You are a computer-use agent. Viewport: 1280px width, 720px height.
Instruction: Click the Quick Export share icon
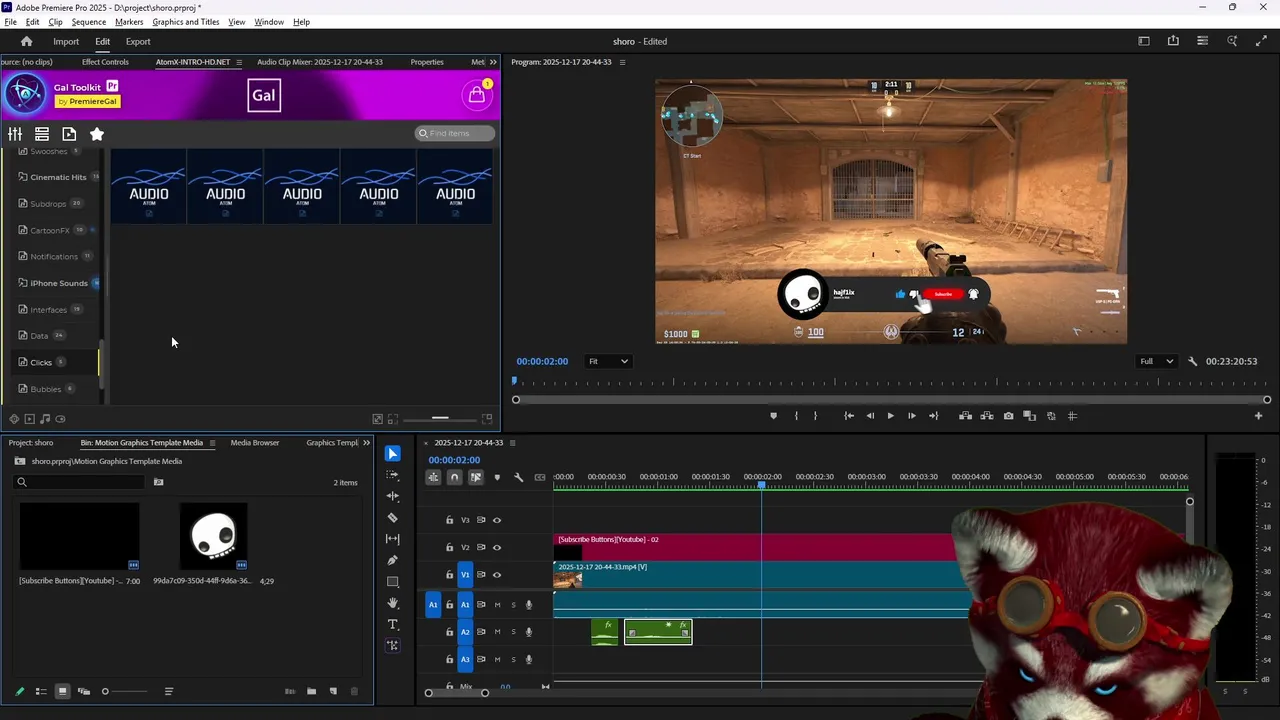1173,41
